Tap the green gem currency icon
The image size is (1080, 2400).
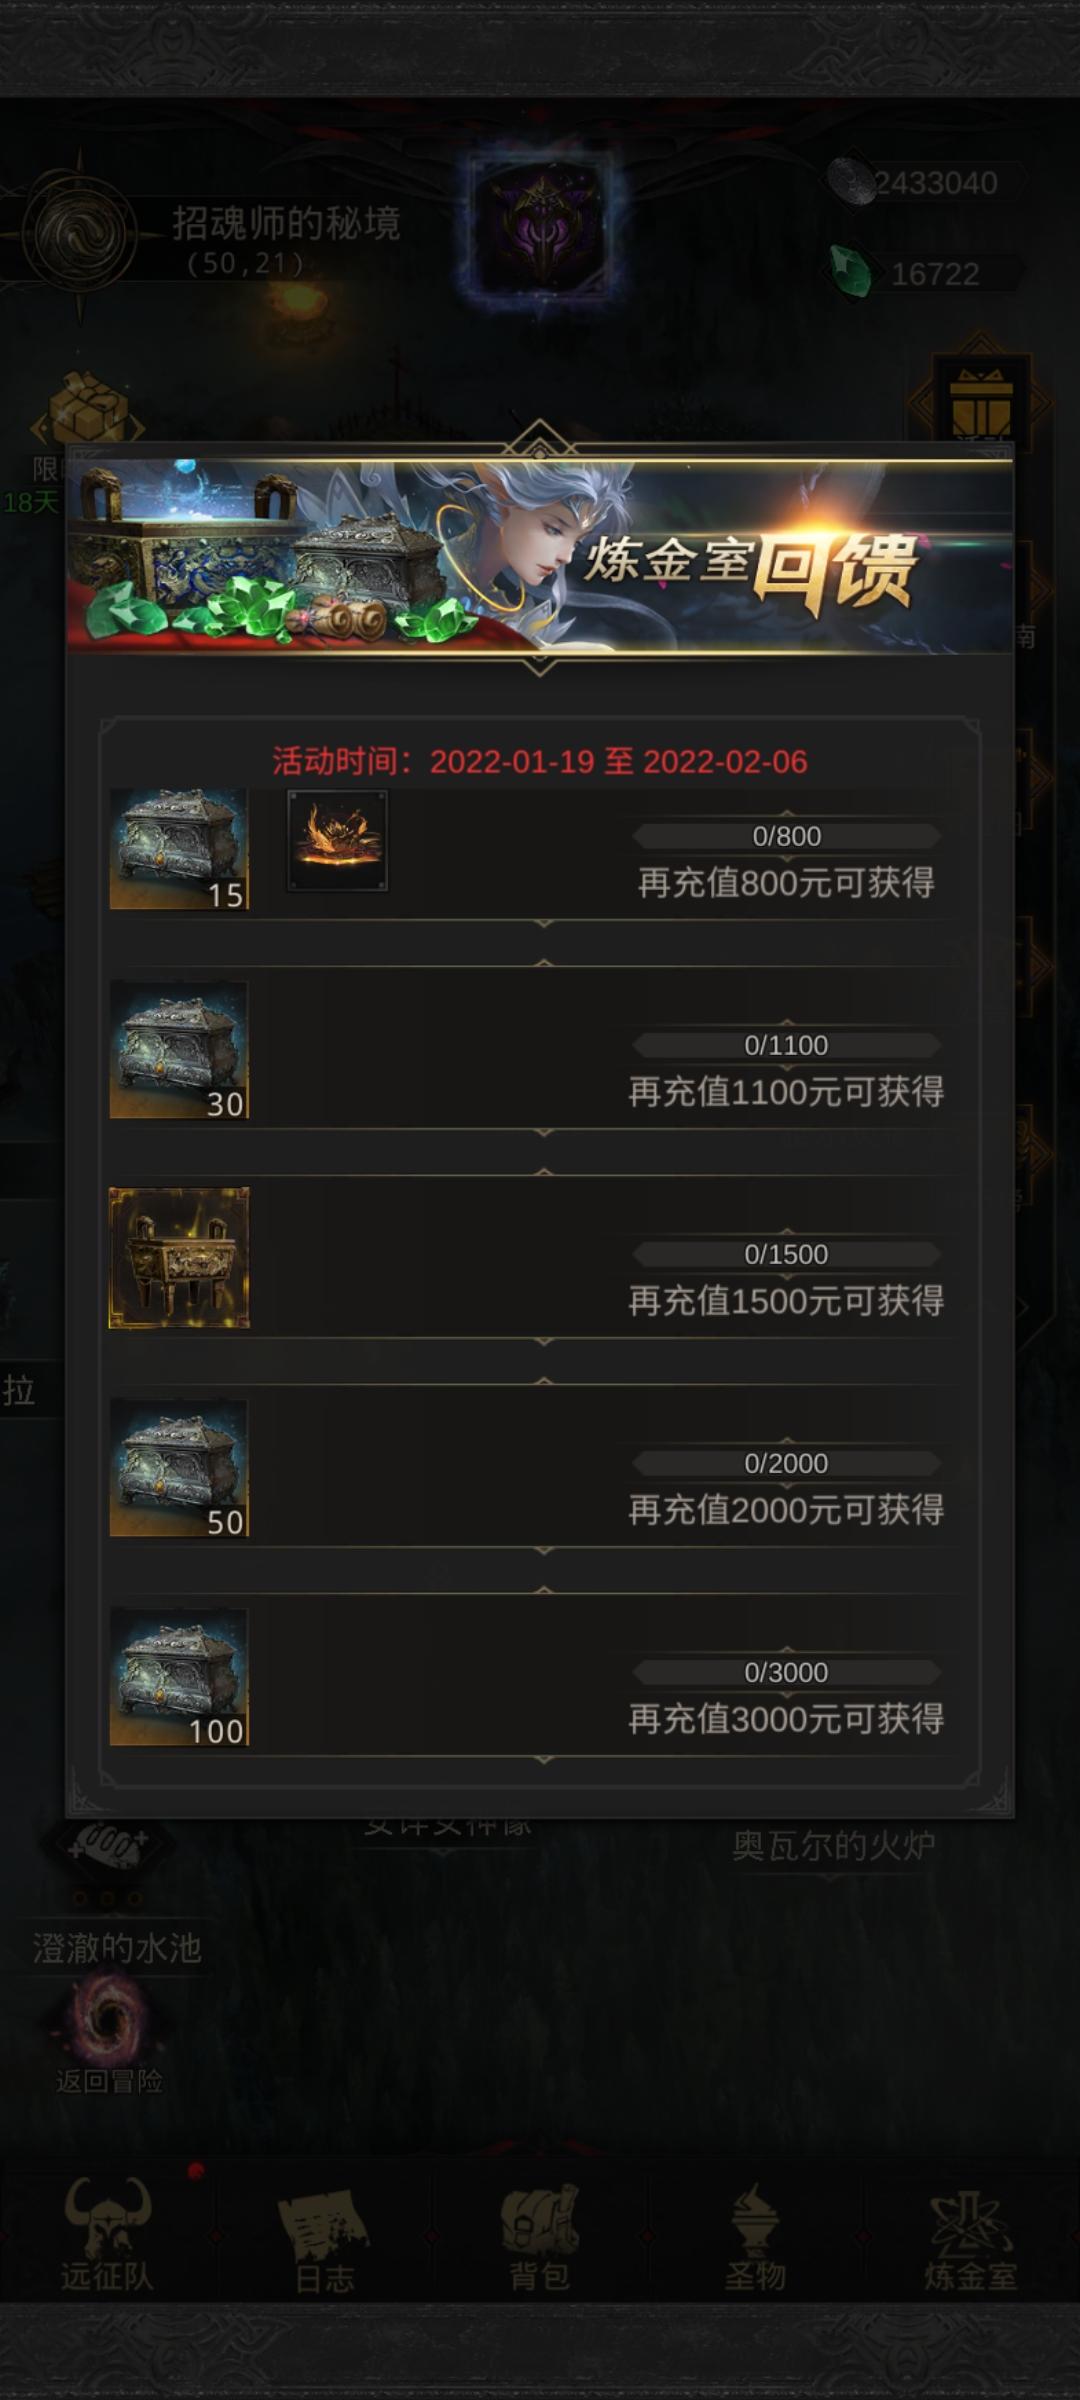tap(849, 270)
